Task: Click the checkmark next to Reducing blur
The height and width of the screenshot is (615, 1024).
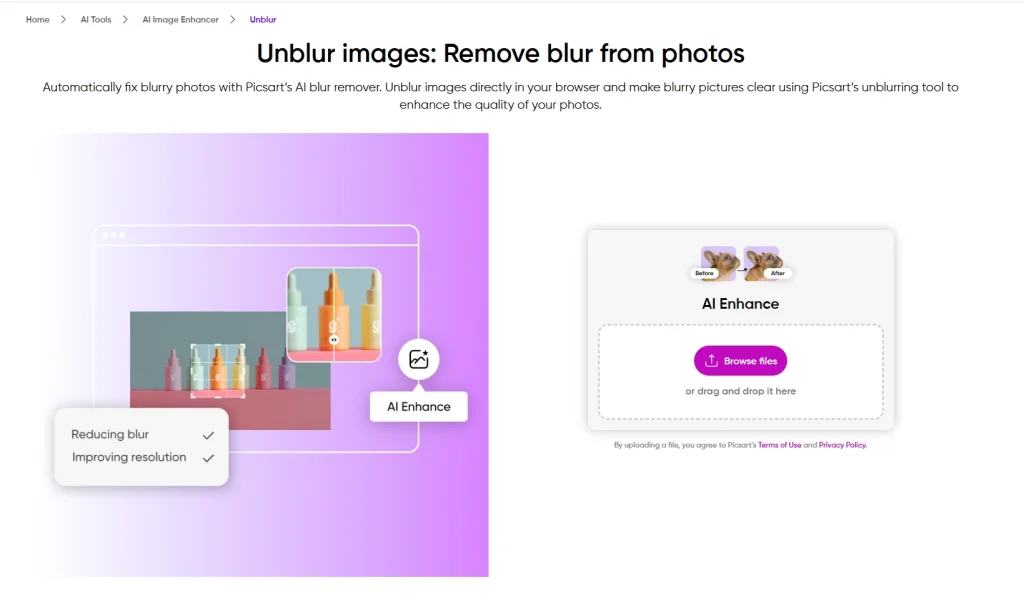Action: pyautogui.click(x=208, y=435)
